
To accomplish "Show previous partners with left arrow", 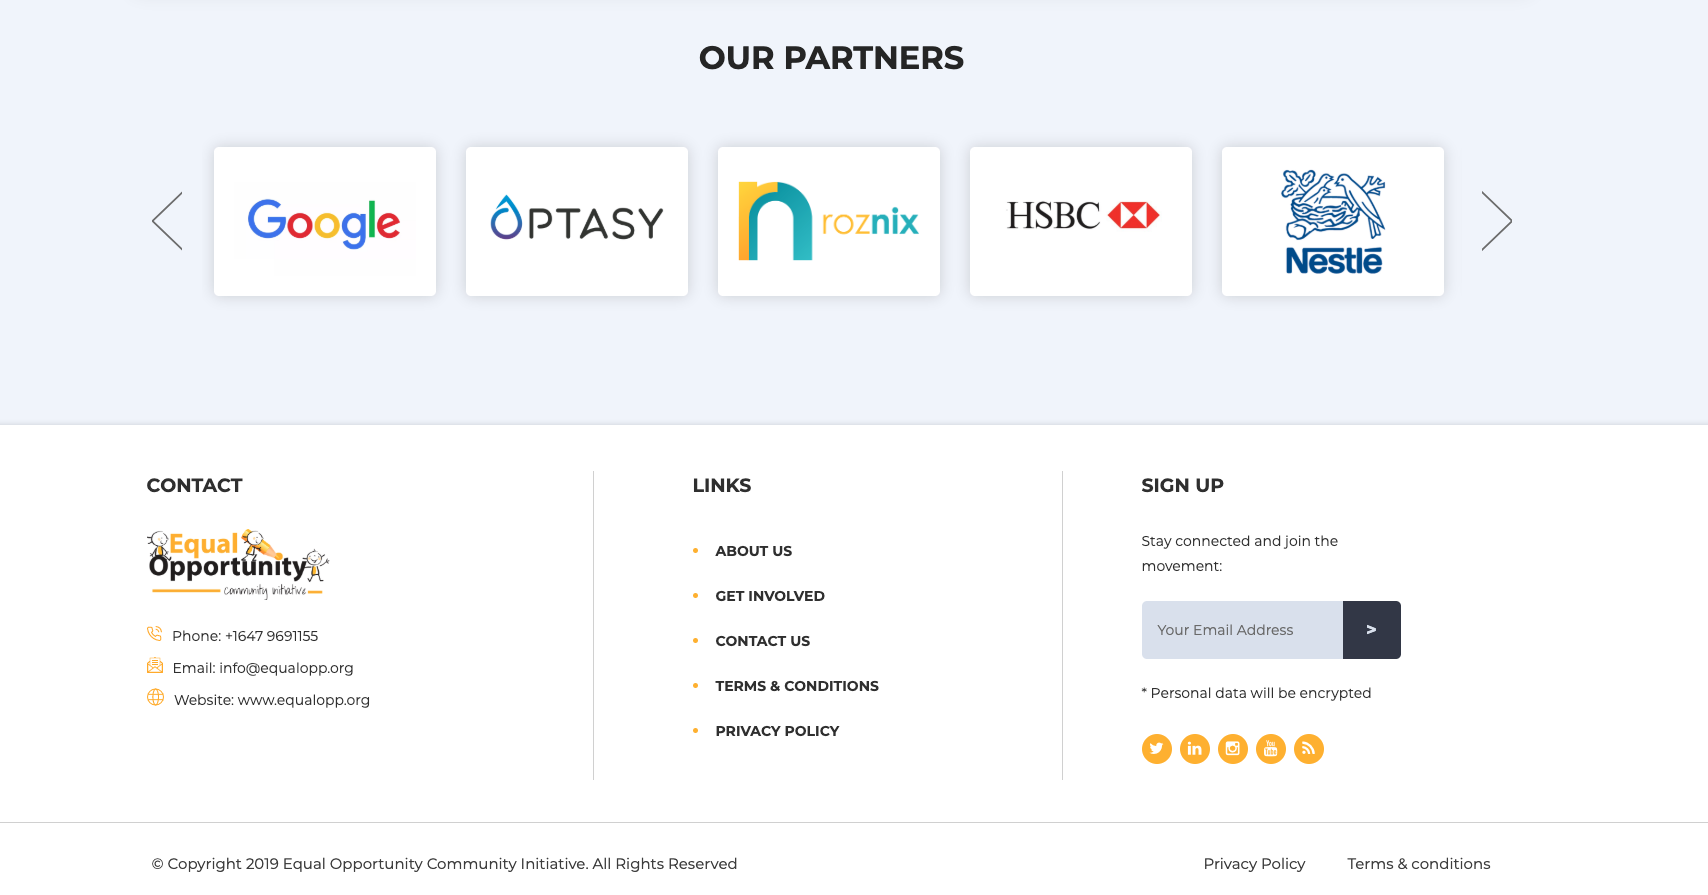I will pyautogui.click(x=167, y=221).
